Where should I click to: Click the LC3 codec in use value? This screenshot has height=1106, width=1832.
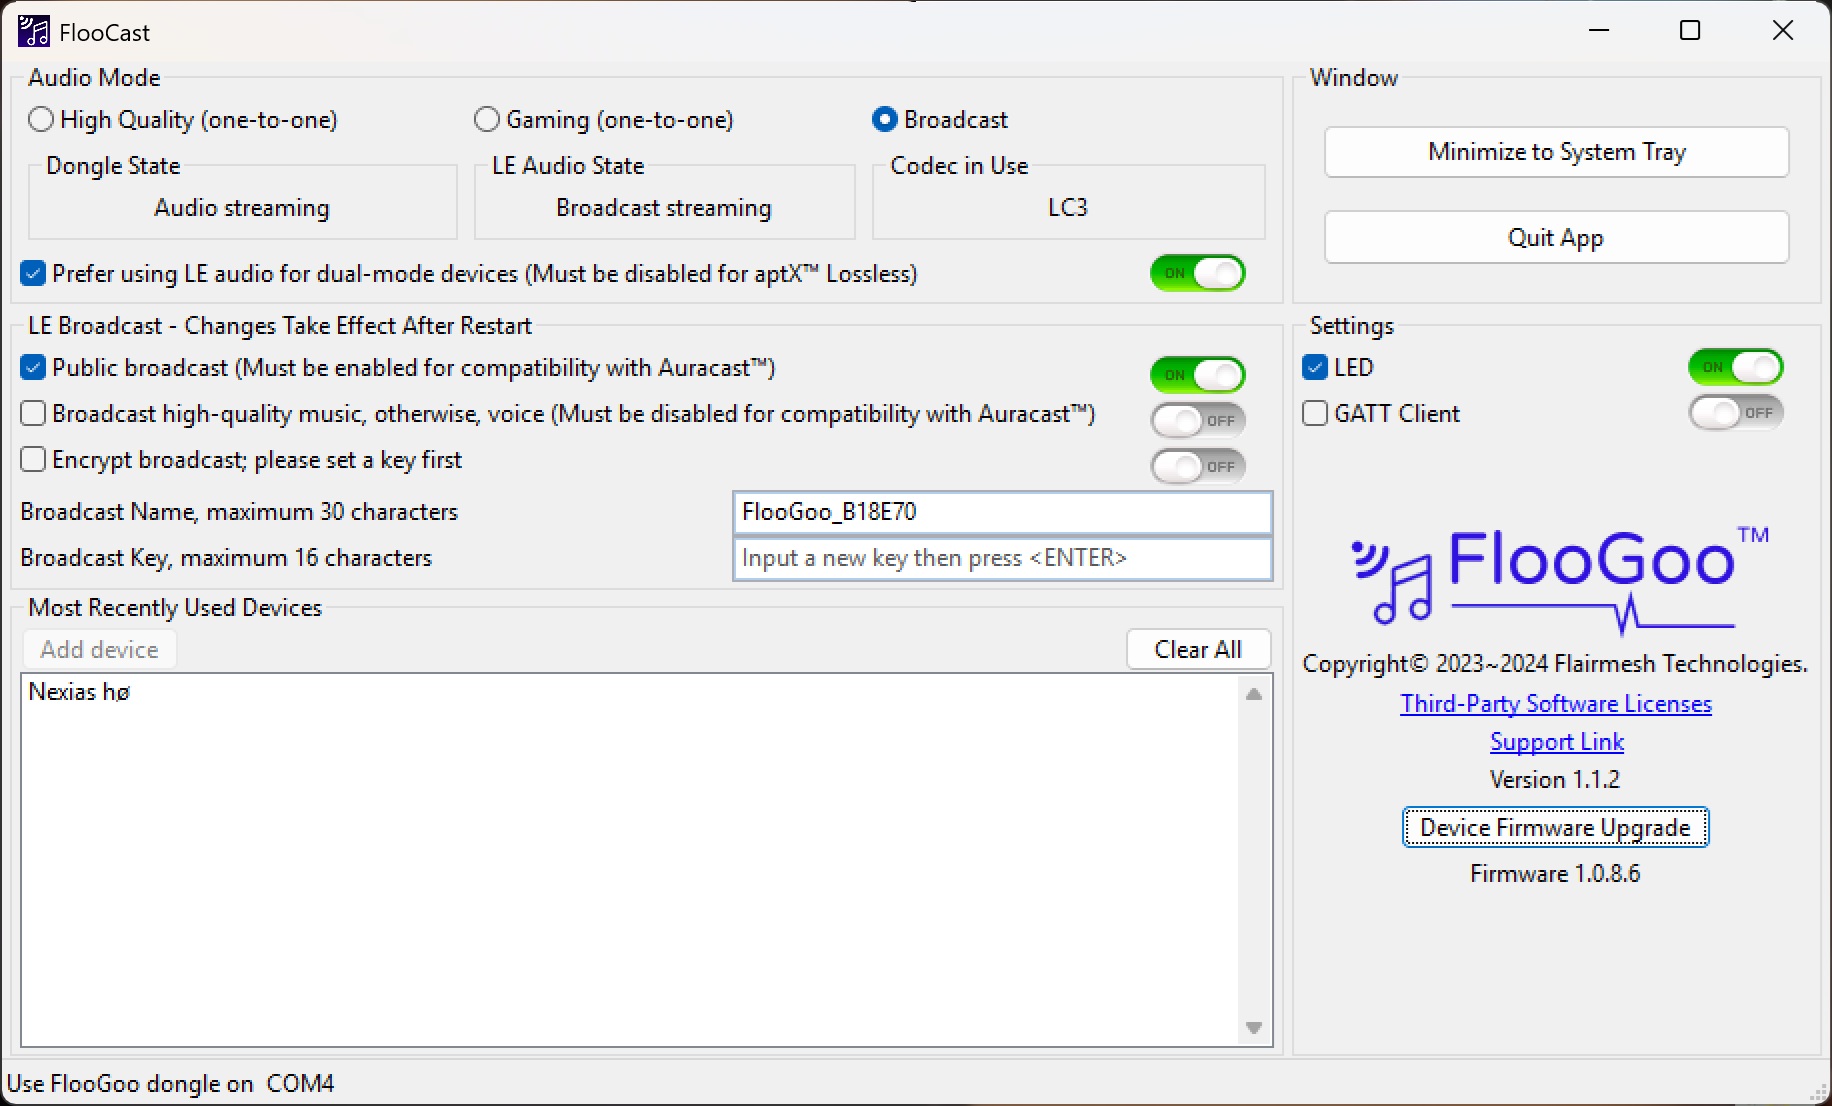click(x=1068, y=207)
